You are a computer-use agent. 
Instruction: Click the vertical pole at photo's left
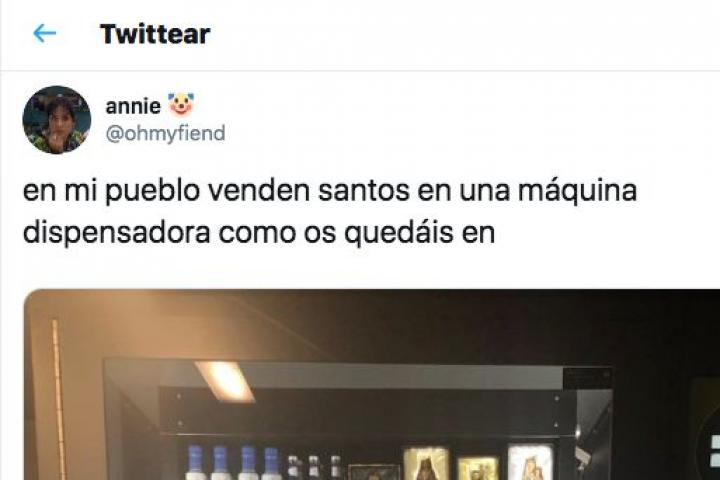pyautogui.click(x=58, y=400)
